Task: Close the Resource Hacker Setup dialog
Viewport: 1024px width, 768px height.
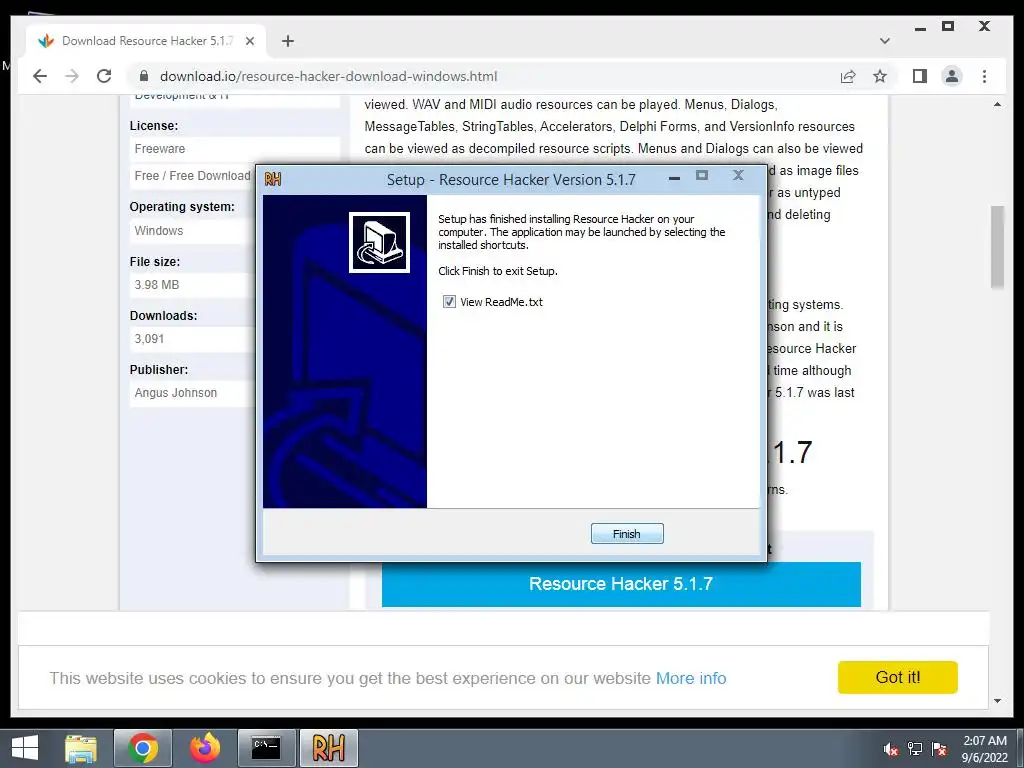Action: [x=738, y=175]
